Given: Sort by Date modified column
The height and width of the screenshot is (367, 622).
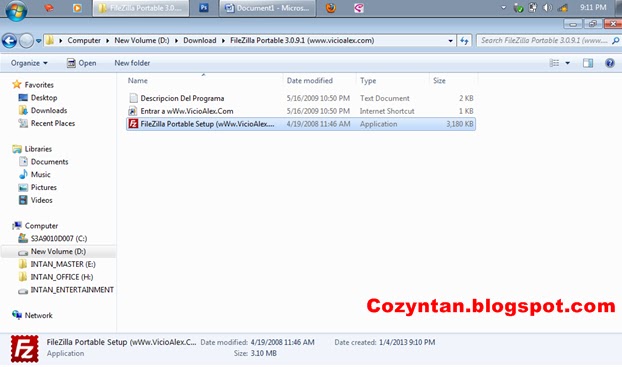Looking at the screenshot, I should point(319,81).
